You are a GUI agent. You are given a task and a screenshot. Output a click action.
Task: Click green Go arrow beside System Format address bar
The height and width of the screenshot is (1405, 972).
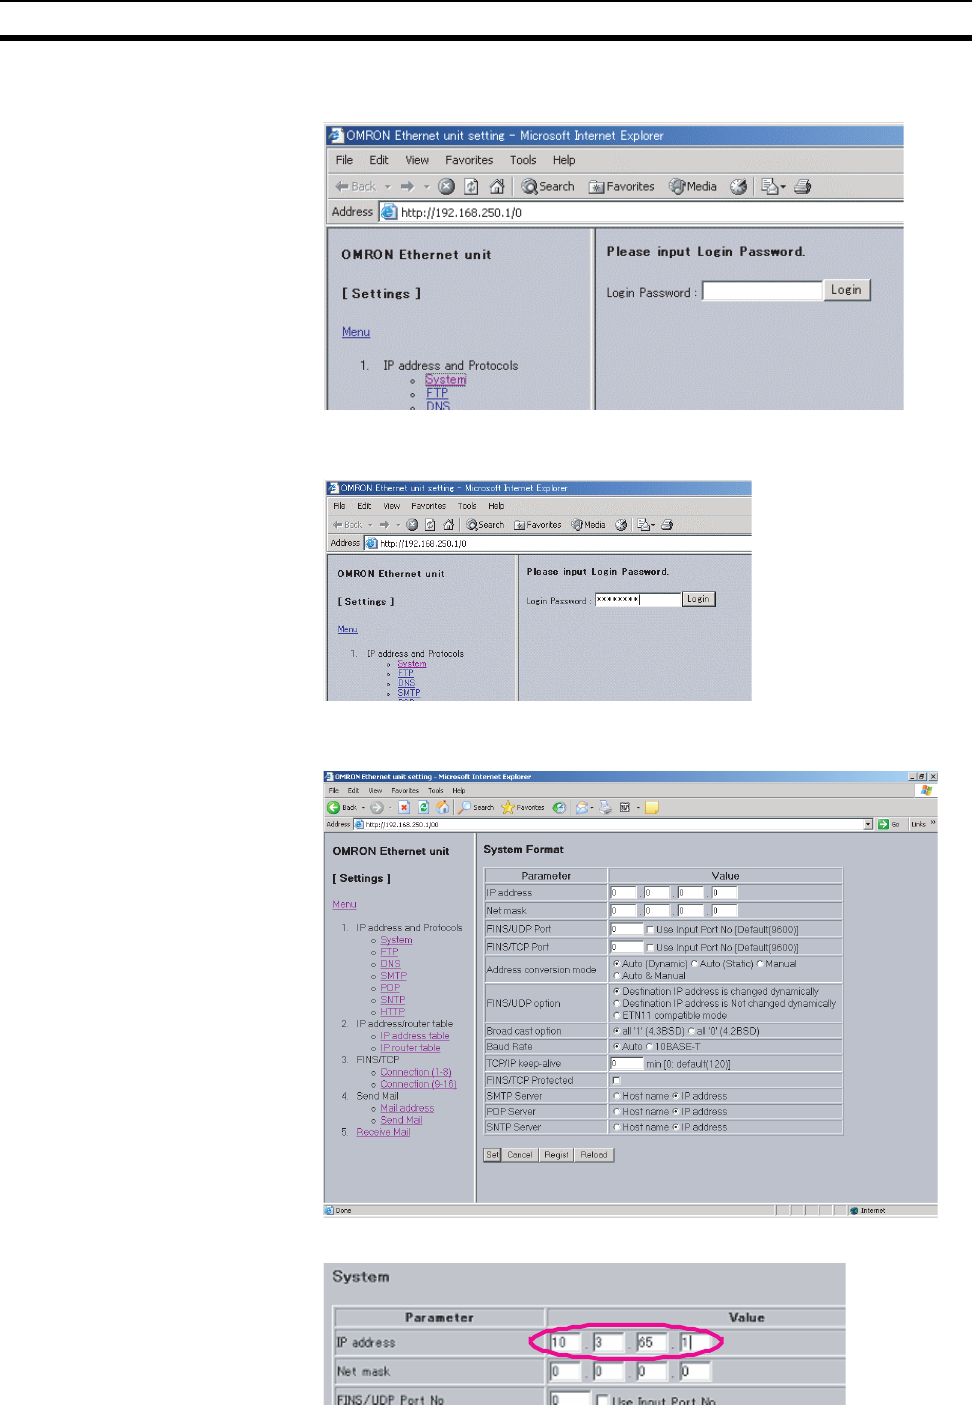(x=883, y=824)
